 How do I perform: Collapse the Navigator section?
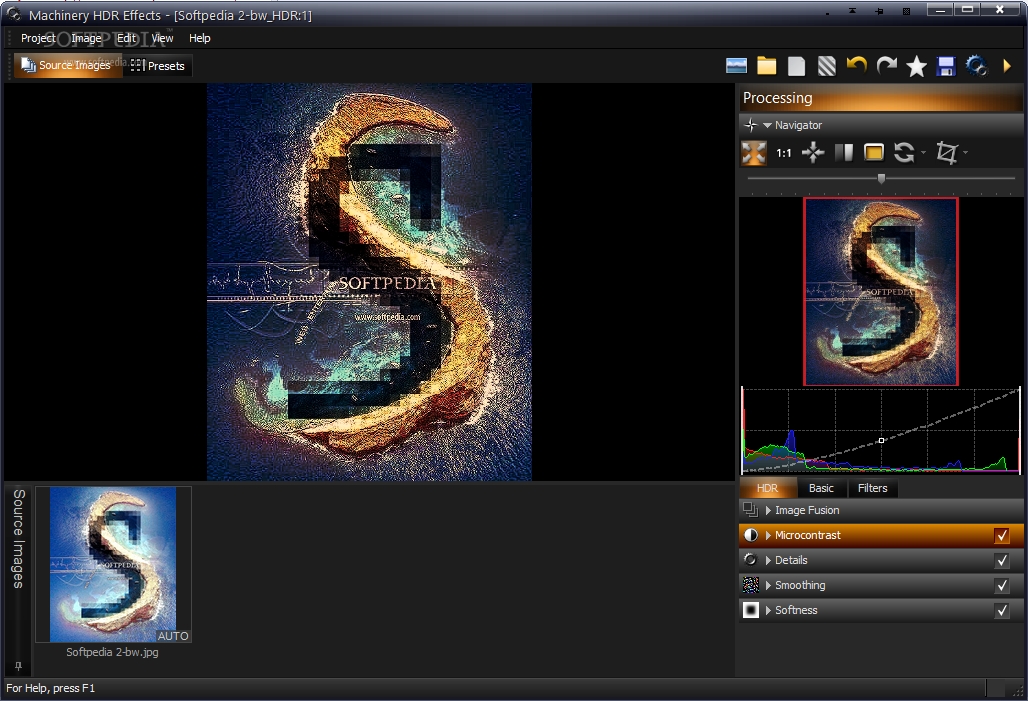click(767, 125)
